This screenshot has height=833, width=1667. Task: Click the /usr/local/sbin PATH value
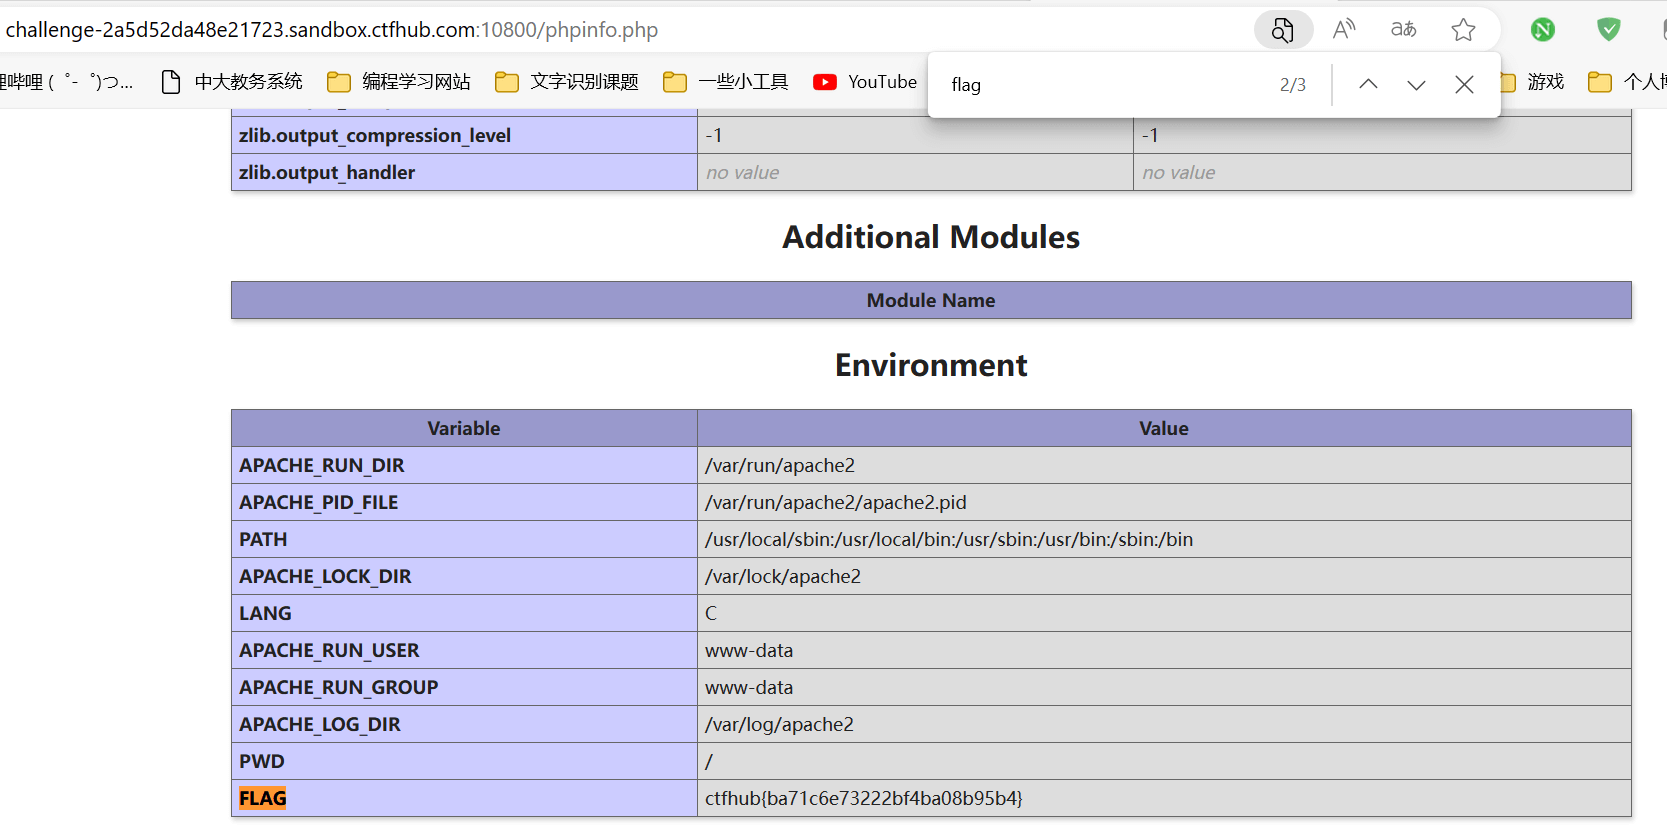1164,539
